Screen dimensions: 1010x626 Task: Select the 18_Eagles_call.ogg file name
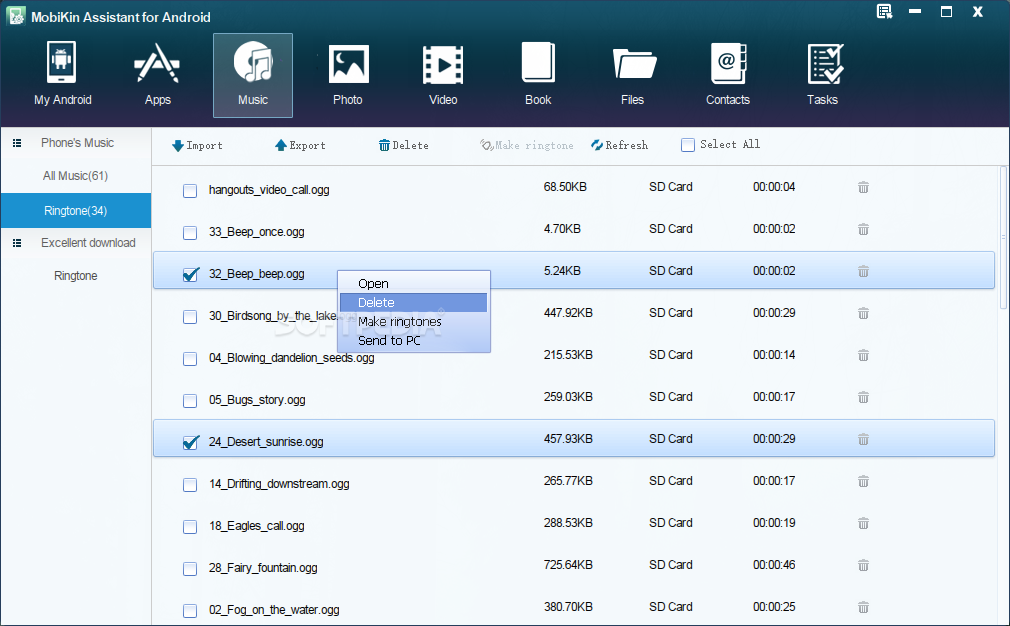(256, 526)
